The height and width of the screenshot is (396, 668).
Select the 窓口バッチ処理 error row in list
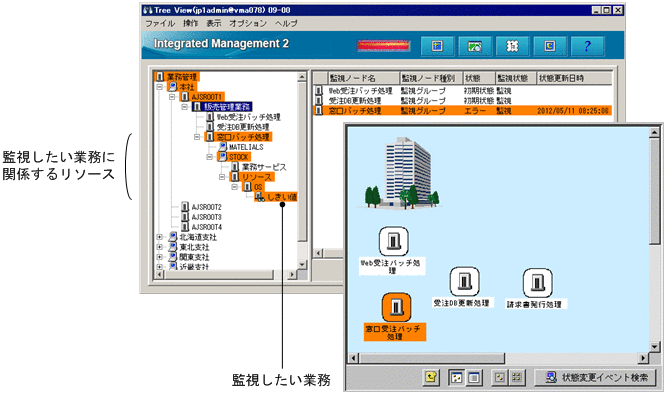[x=463, y=111]
